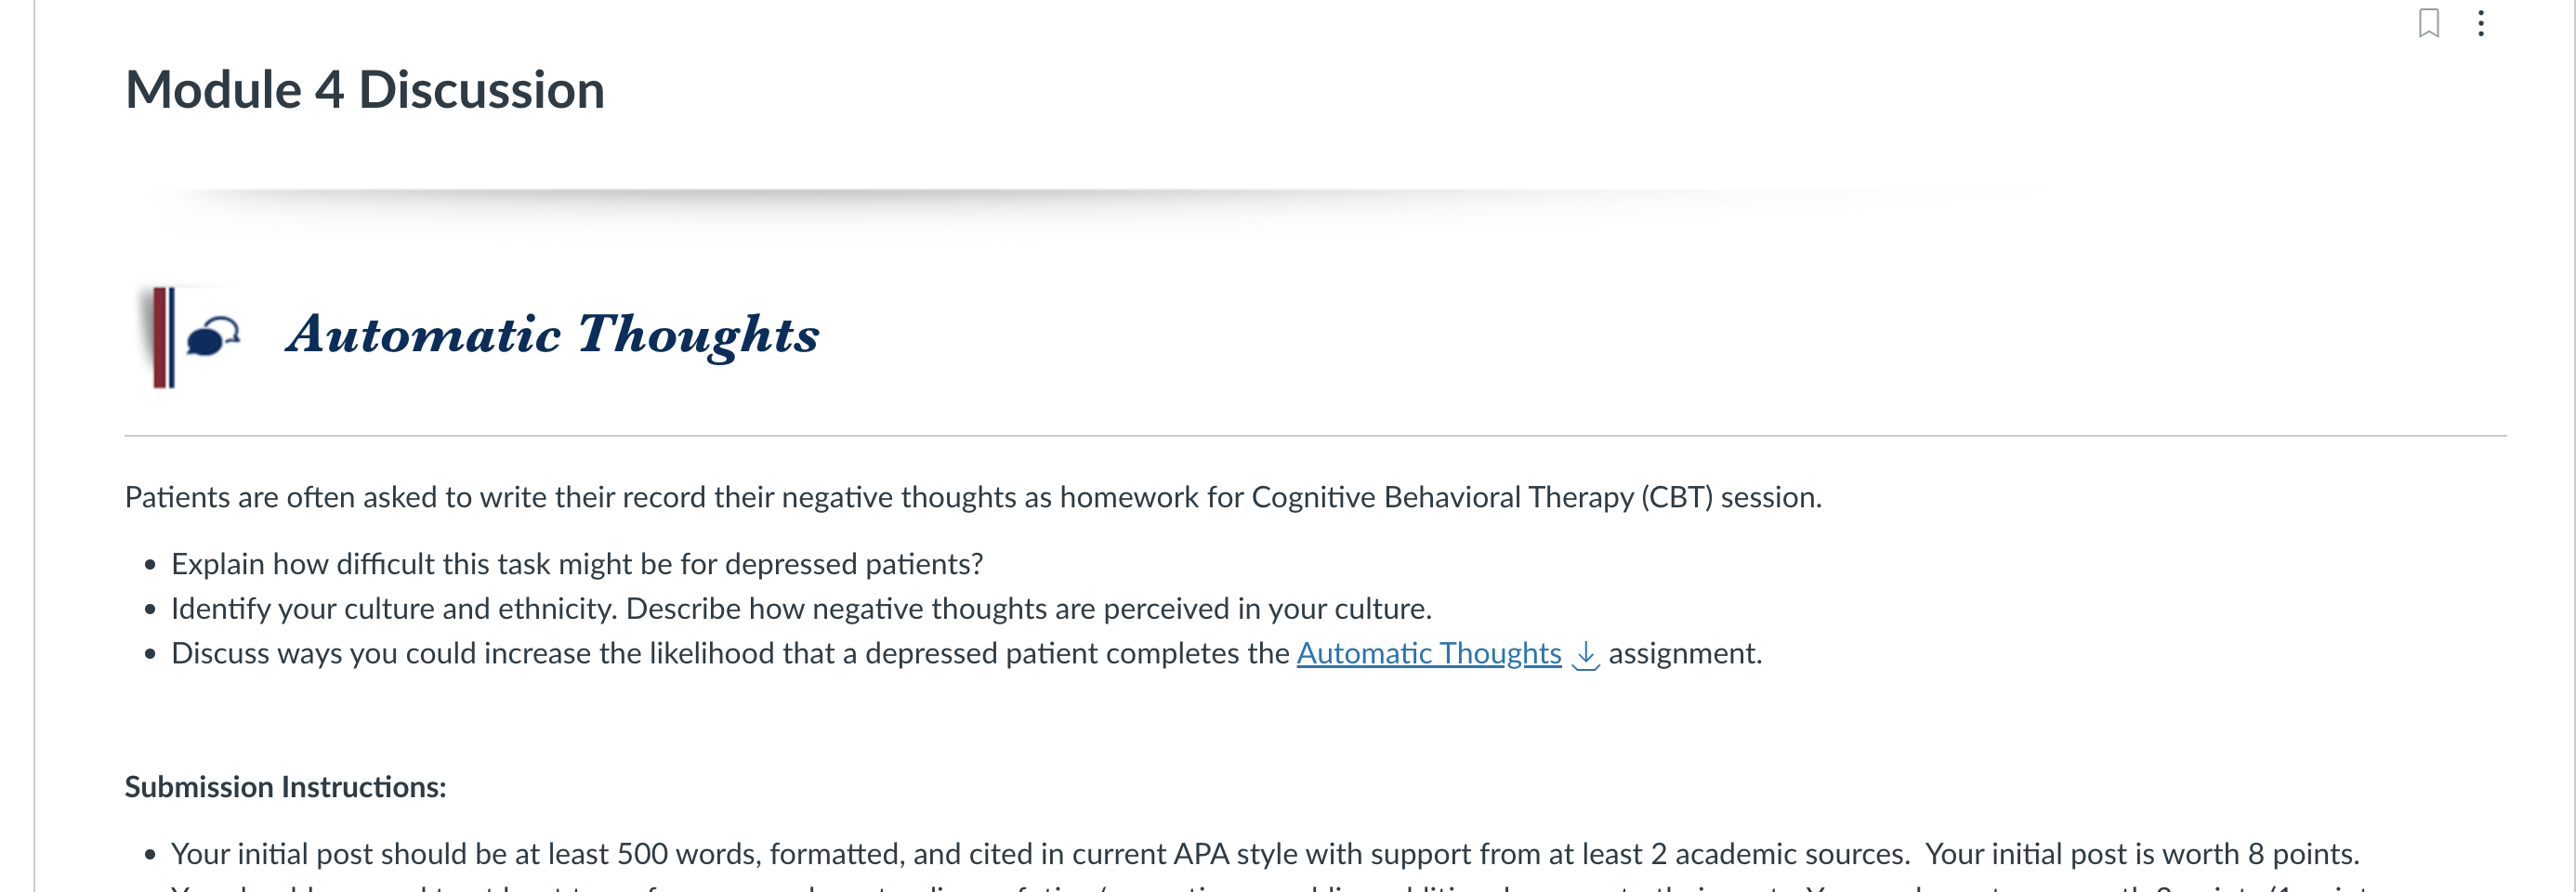Click the sentence about CBT homework
The width and height of the screenshot is (2576, 892).
[x=973, y=497]
